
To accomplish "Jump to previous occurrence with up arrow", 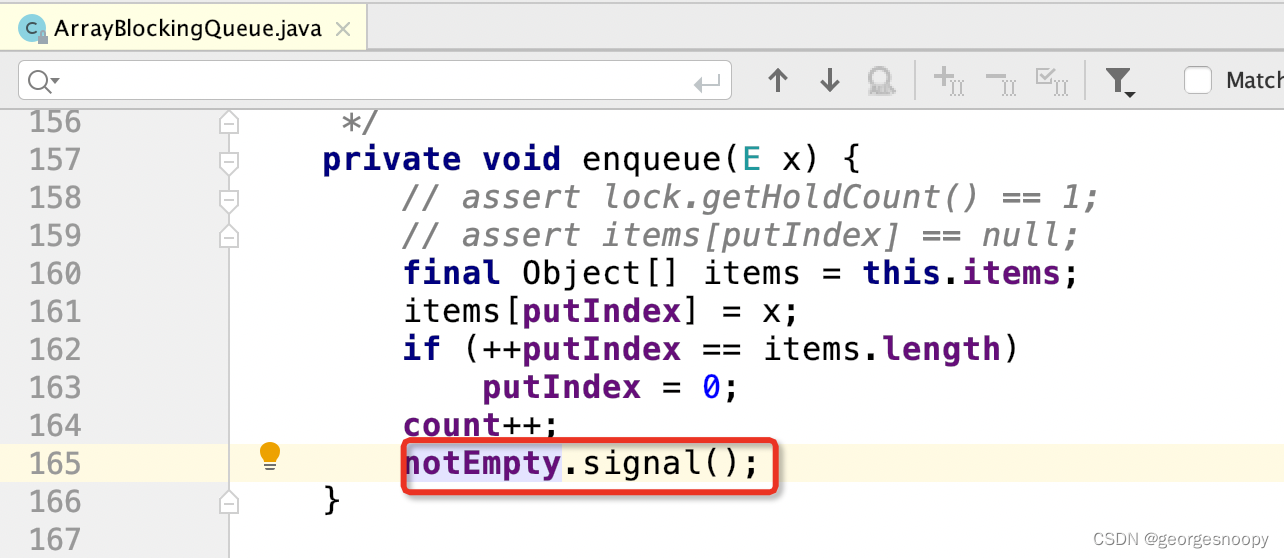I will pos(778,81).
